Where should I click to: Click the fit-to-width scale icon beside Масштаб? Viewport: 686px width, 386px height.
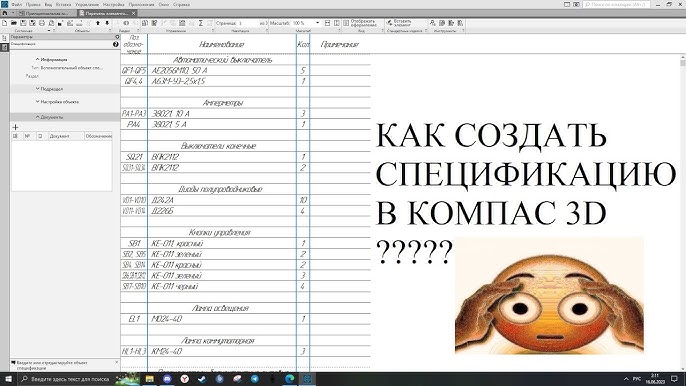tap(327, 23)
